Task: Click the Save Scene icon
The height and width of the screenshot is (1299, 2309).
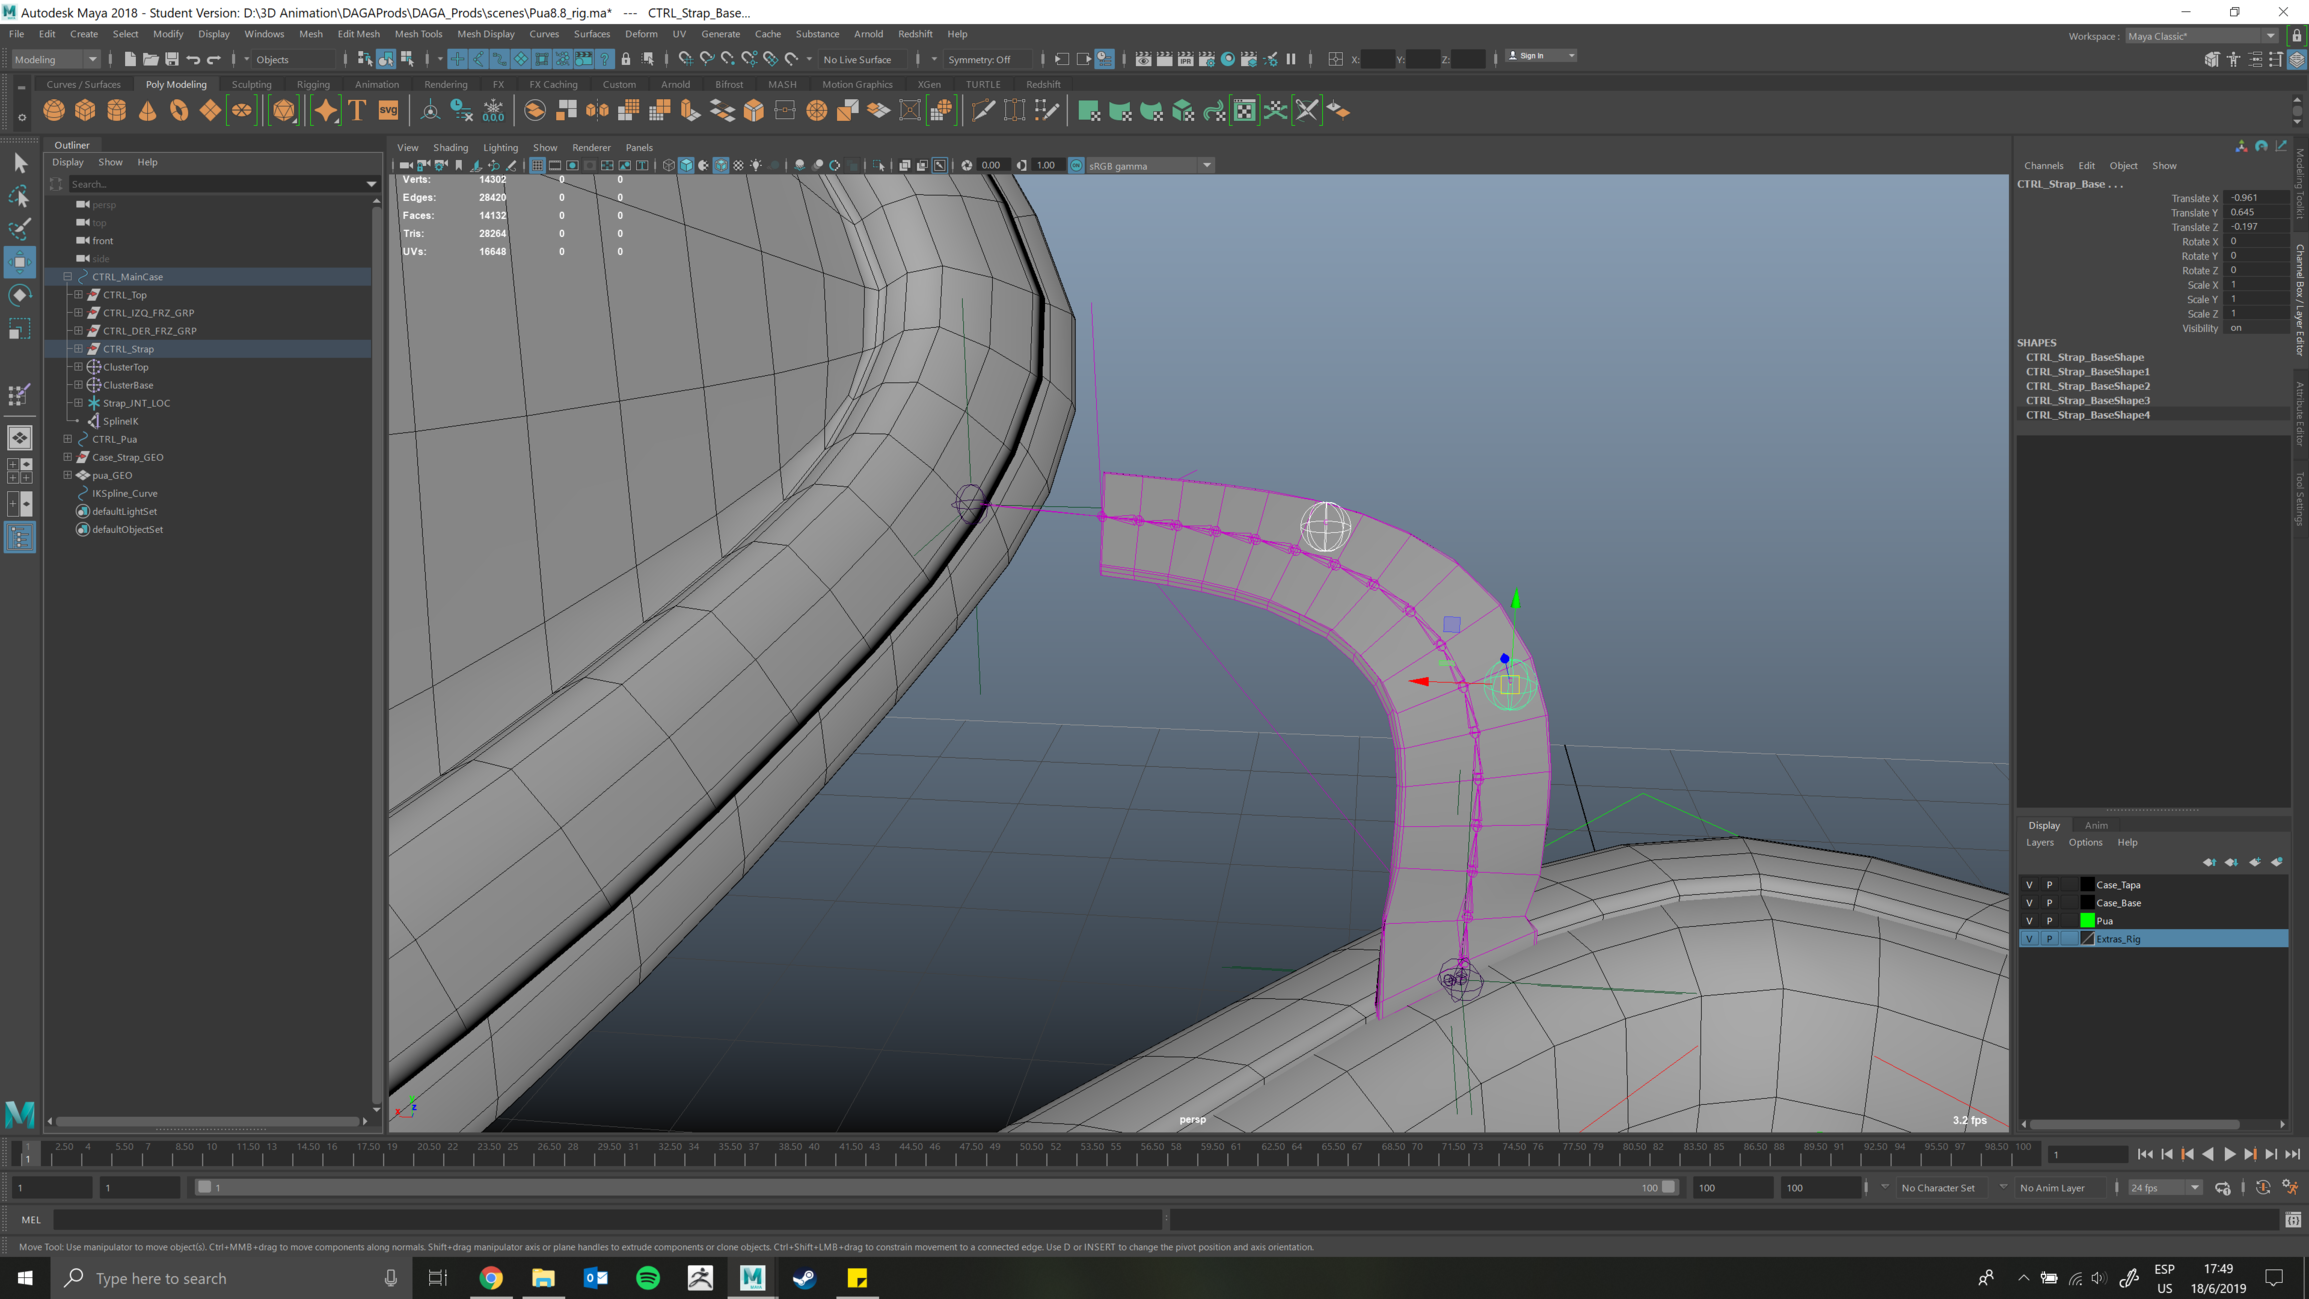Action: pyautogui.click(x=171, y=59)
